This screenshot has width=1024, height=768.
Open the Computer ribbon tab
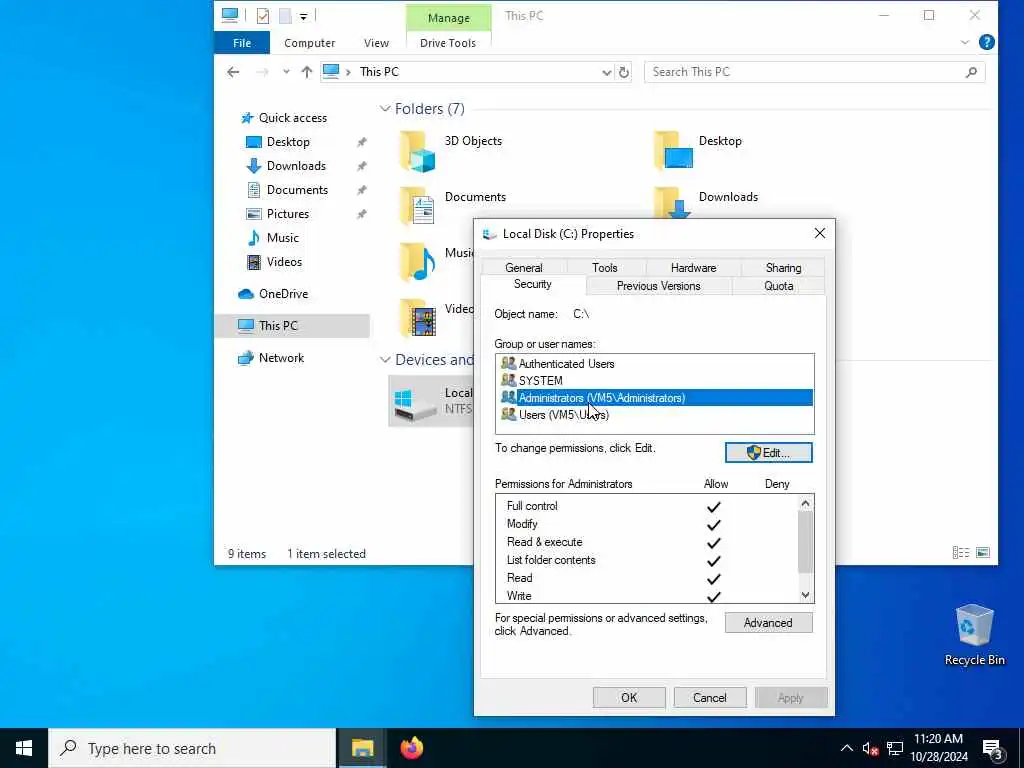click(x=310, y=43)
